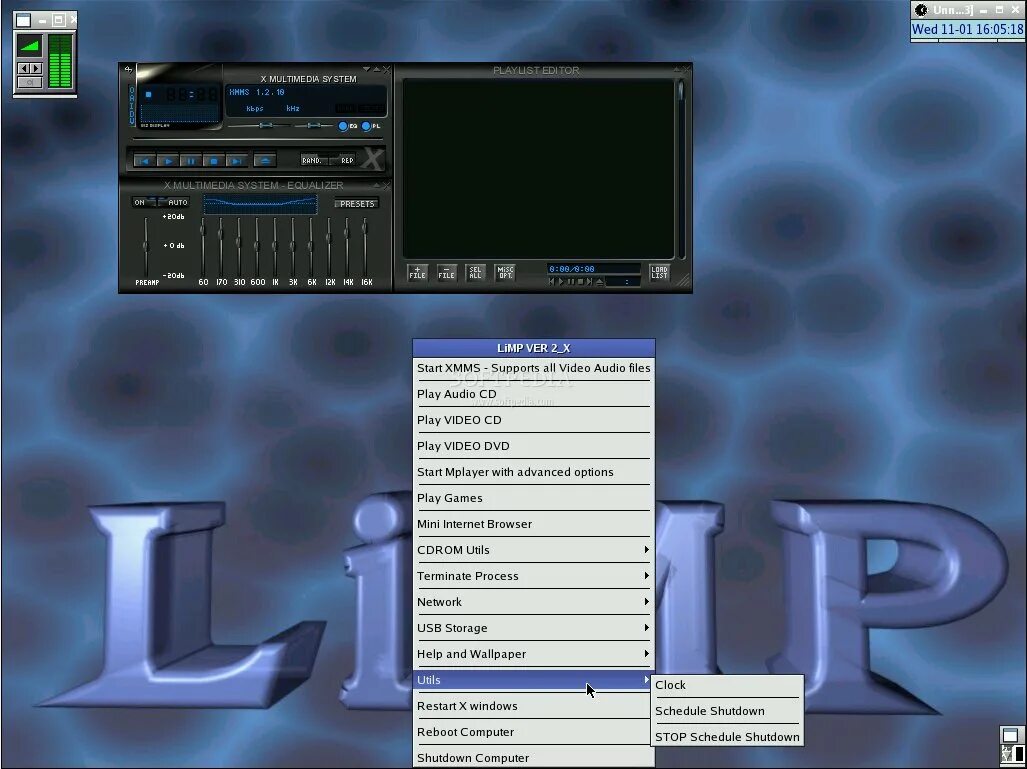Toggle the PL playlist window button
This screenshot has height=769, width=1027.
point(371,126)
